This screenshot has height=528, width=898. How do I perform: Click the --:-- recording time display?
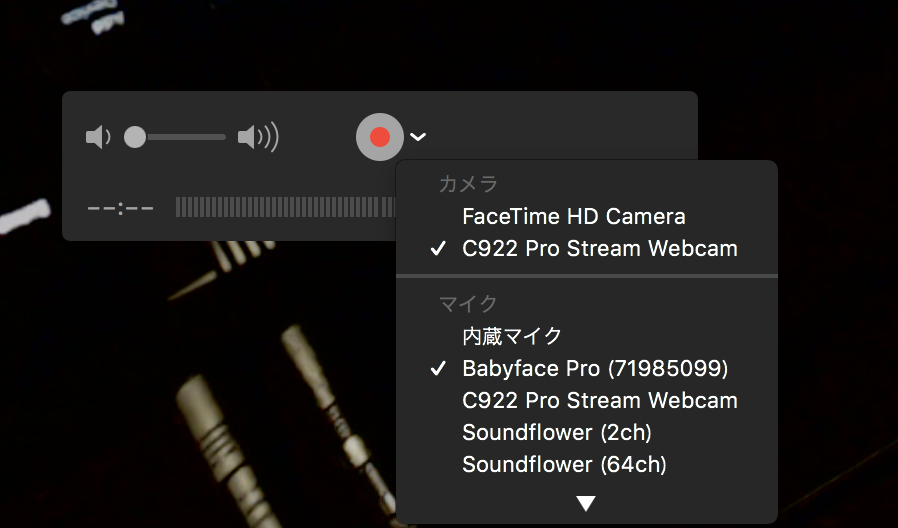click(x=120, y=208)
